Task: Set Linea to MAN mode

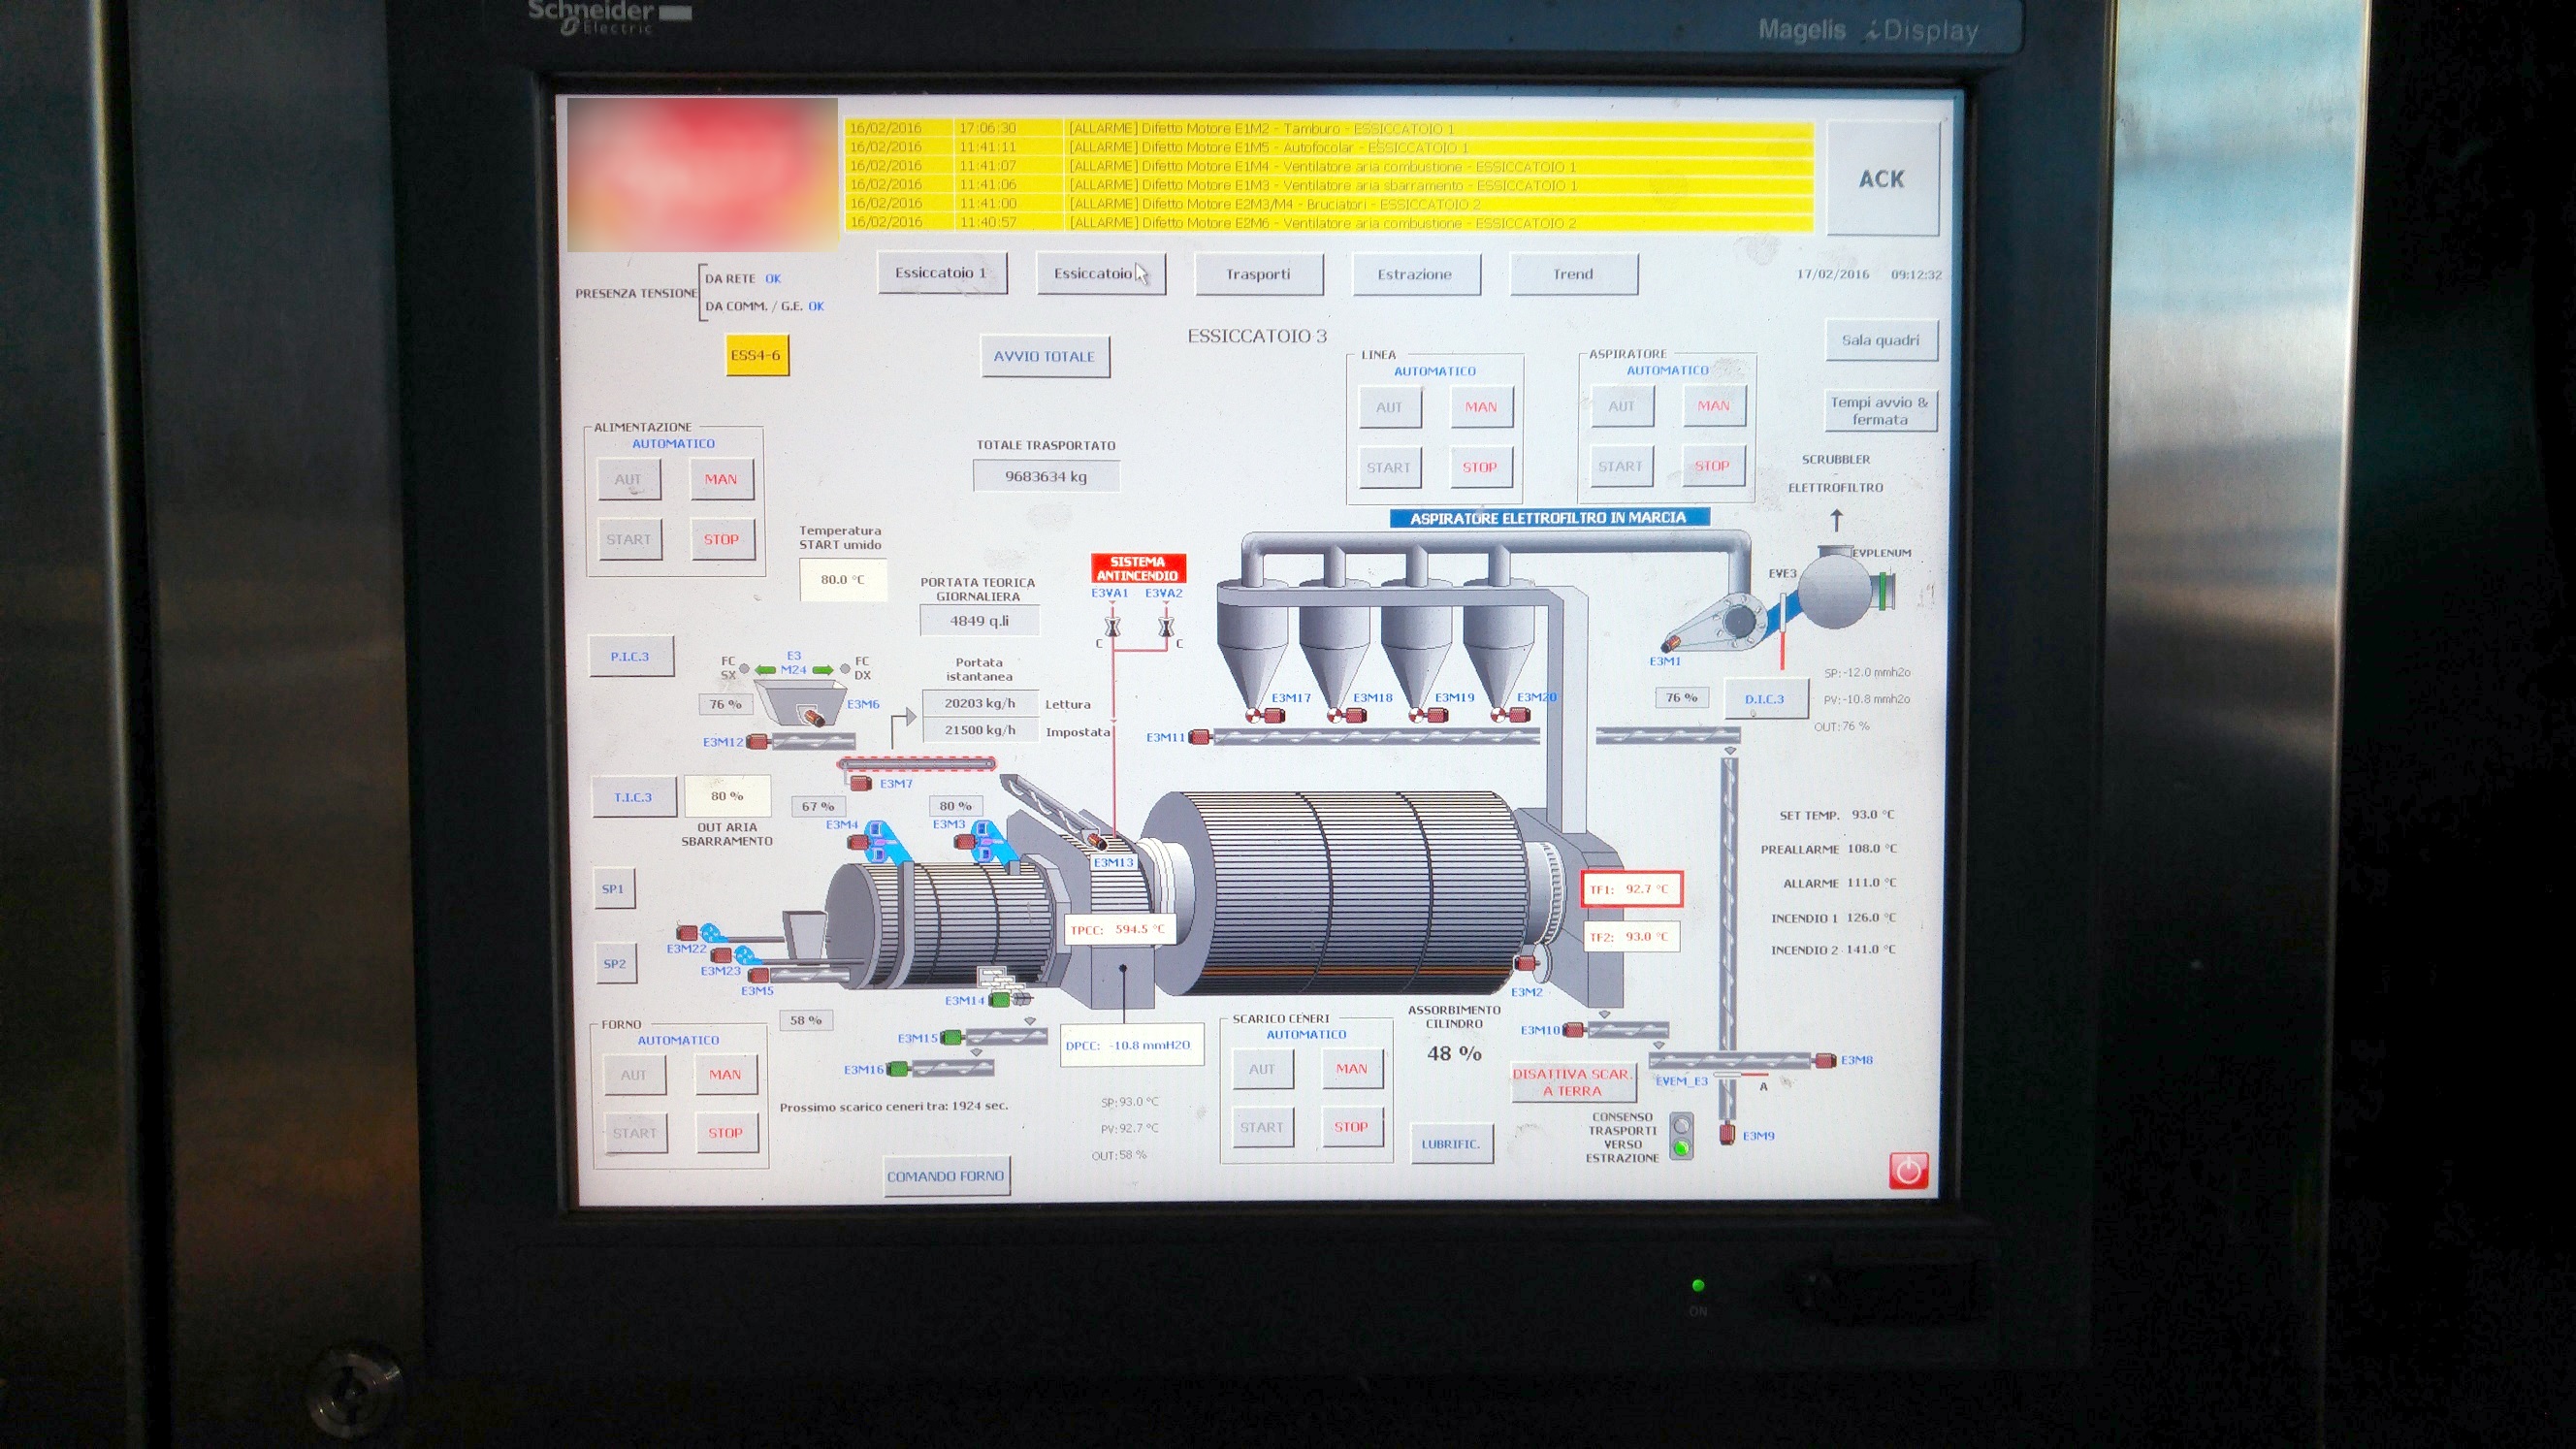Action: click(1481, 407)
